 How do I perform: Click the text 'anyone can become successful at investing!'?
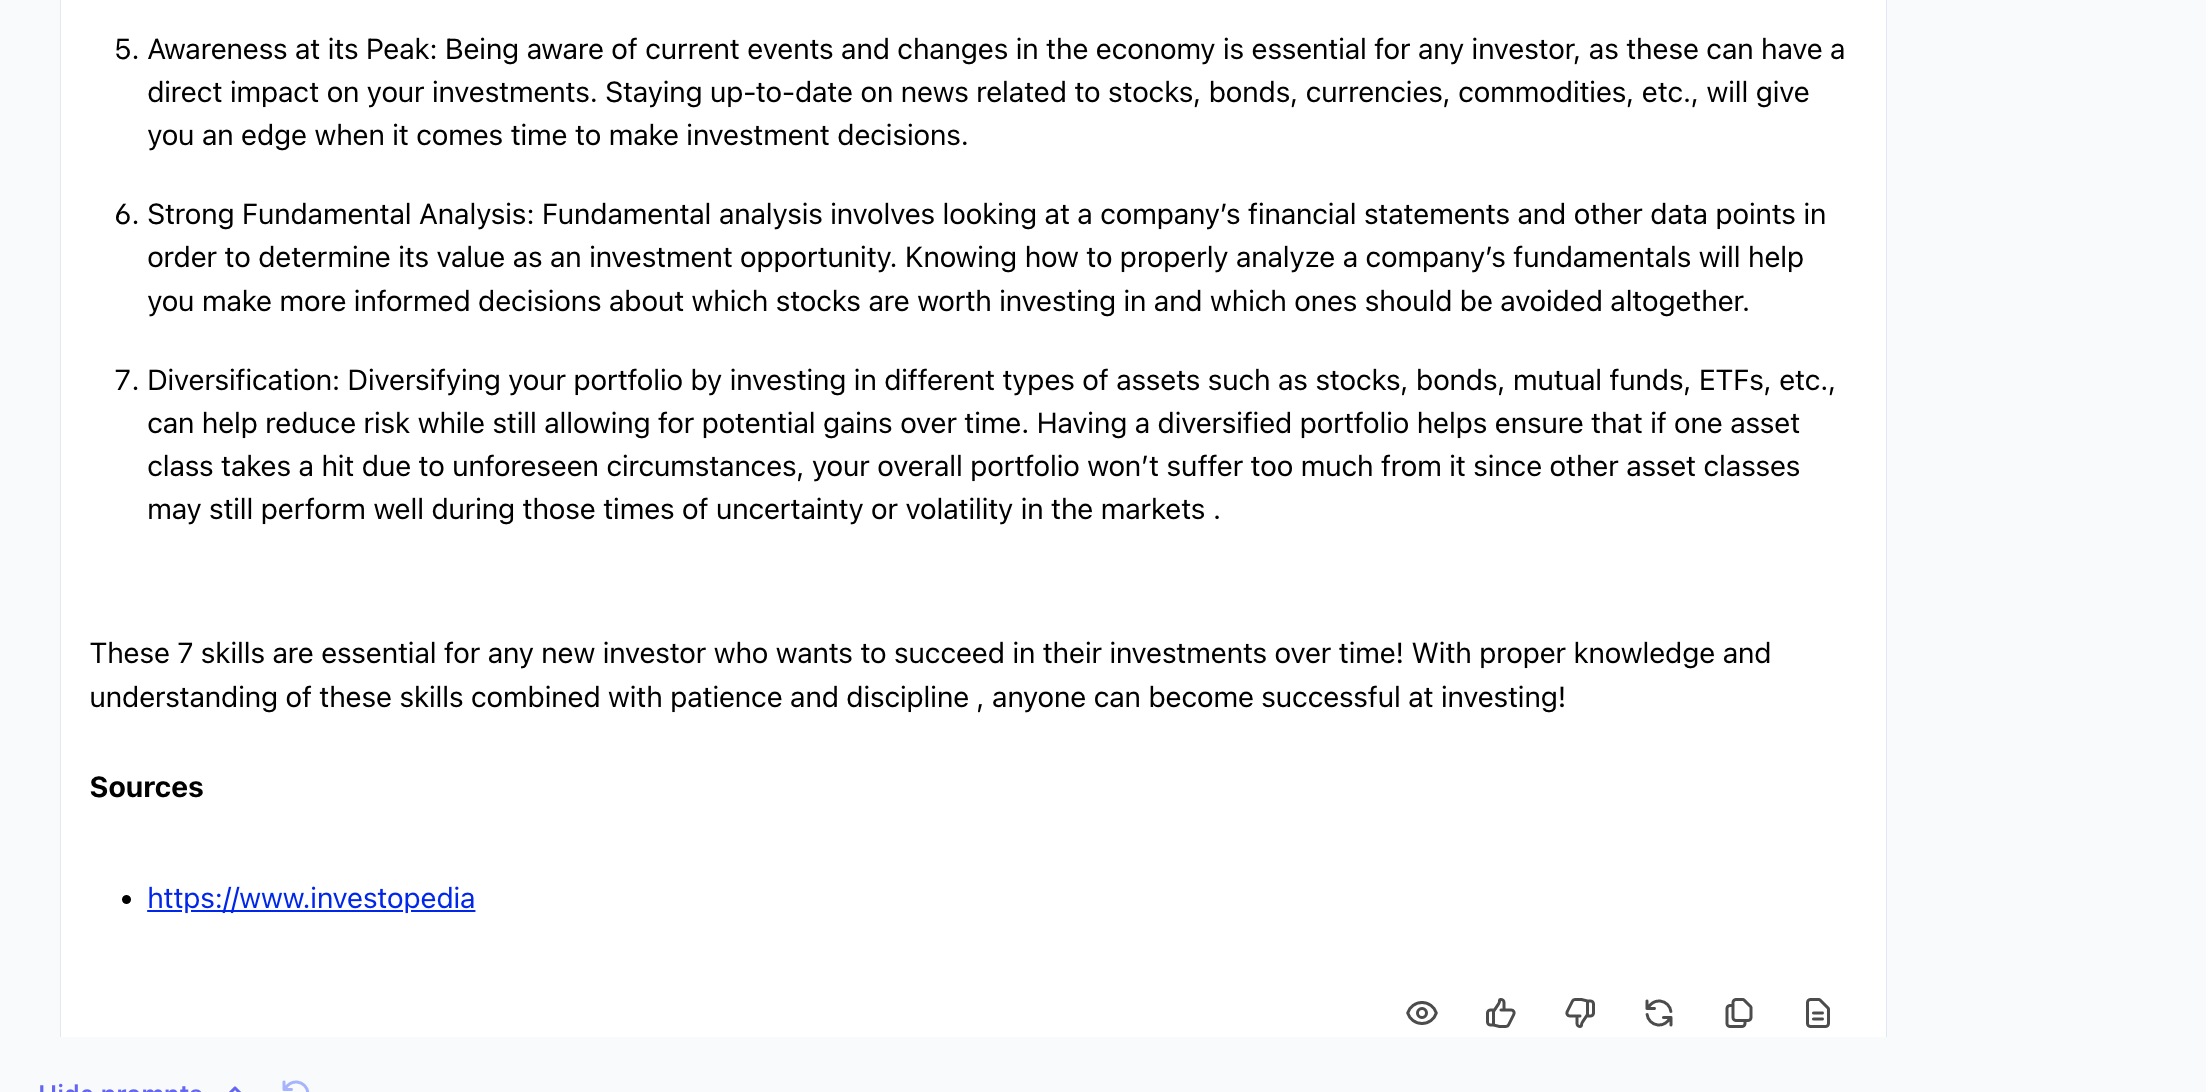(1278, 697)
